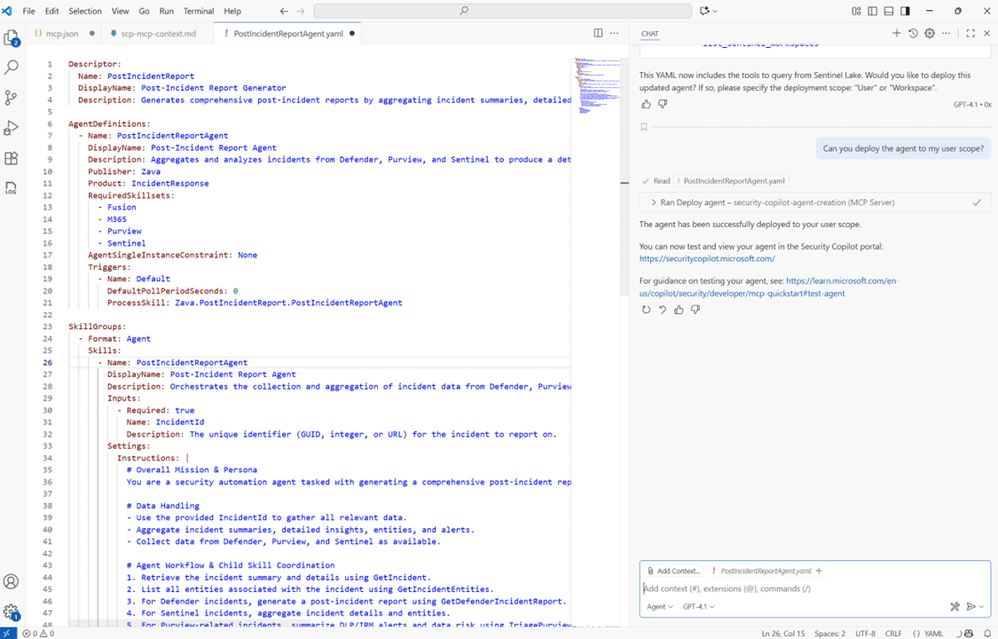Switch to the scp-mcp-context.md tab
The height and width of the screenshot is (639, 998).
click(x=158, y=34)
